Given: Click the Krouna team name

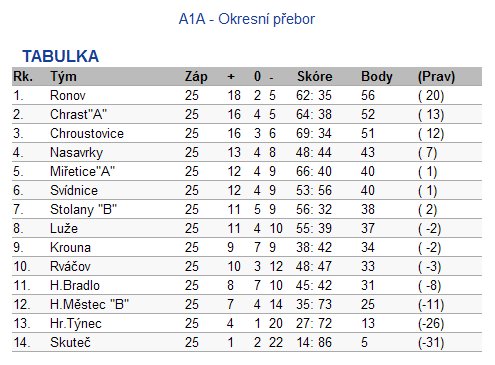Looking at the screenshot, I should click(x=70, y=248).
